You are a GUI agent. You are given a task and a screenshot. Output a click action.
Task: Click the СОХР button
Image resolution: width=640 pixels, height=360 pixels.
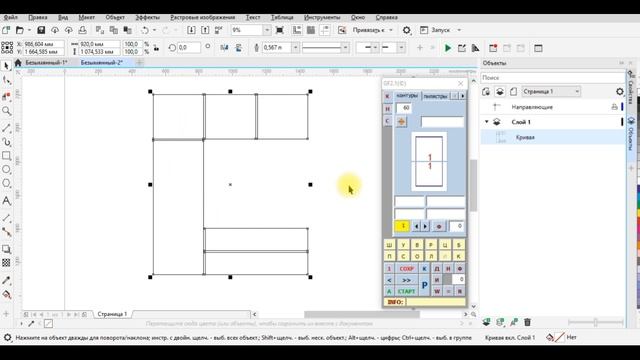(406, 269)
